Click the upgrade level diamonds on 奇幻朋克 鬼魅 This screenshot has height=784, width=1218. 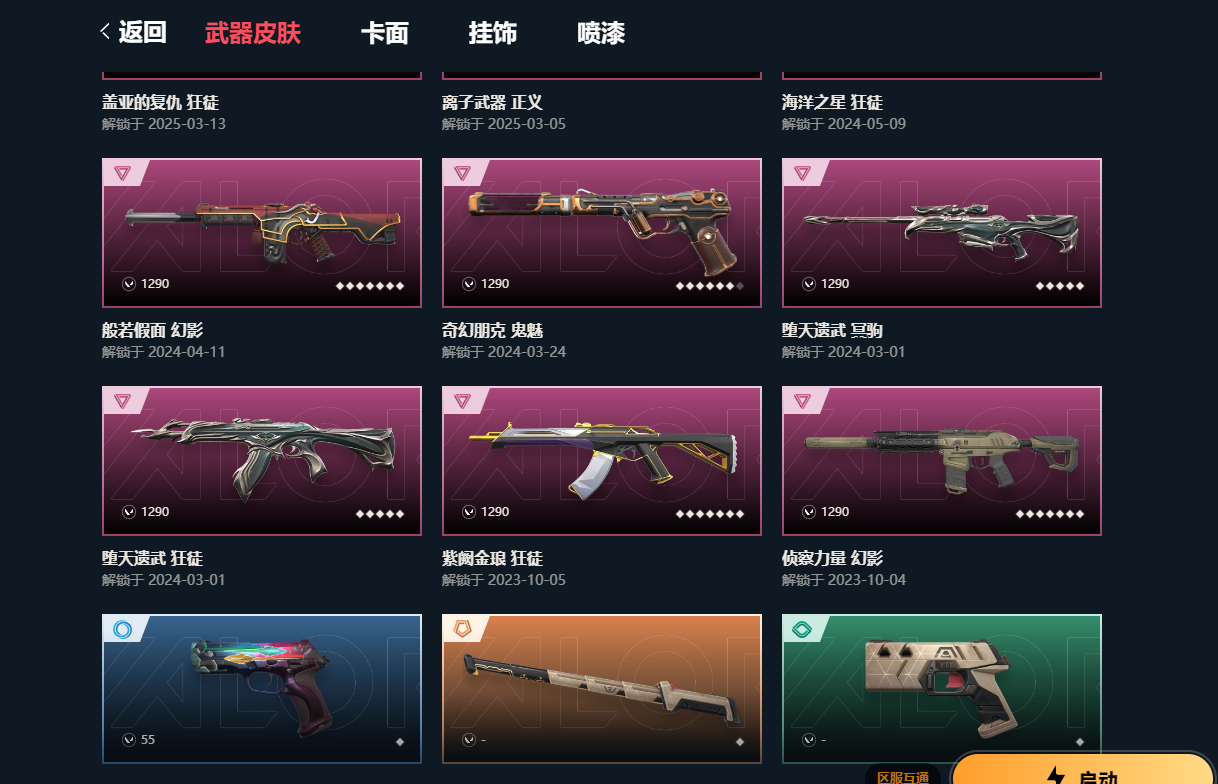[x=710, y=285]
